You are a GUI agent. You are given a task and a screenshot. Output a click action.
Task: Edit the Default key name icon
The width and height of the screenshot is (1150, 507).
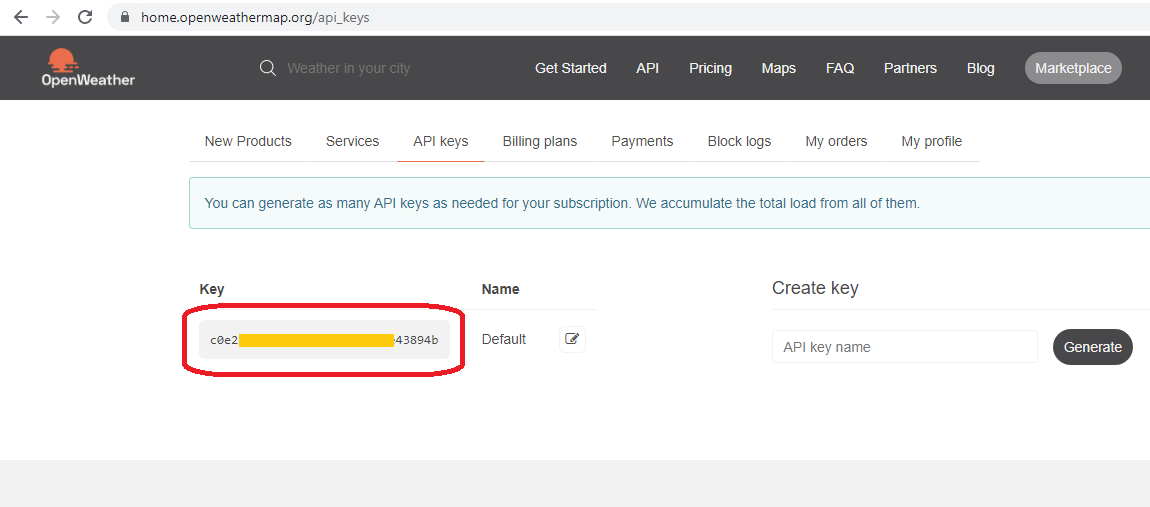(x=573, y=339)
